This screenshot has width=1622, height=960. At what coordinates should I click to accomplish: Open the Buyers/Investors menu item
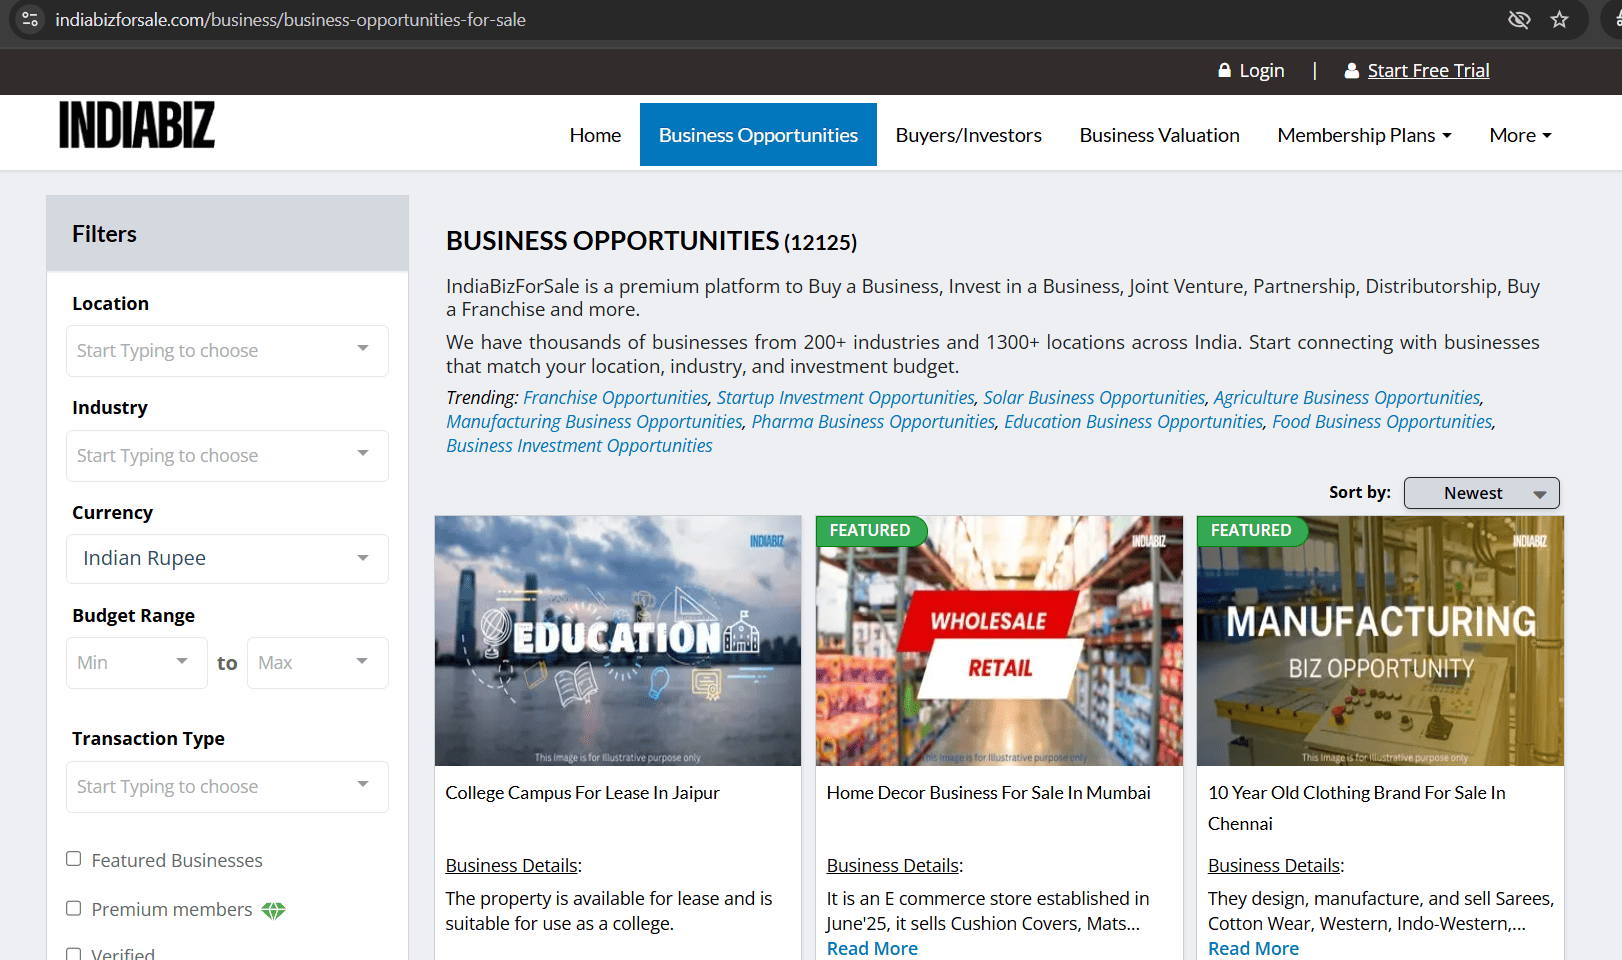click(968, 135)
